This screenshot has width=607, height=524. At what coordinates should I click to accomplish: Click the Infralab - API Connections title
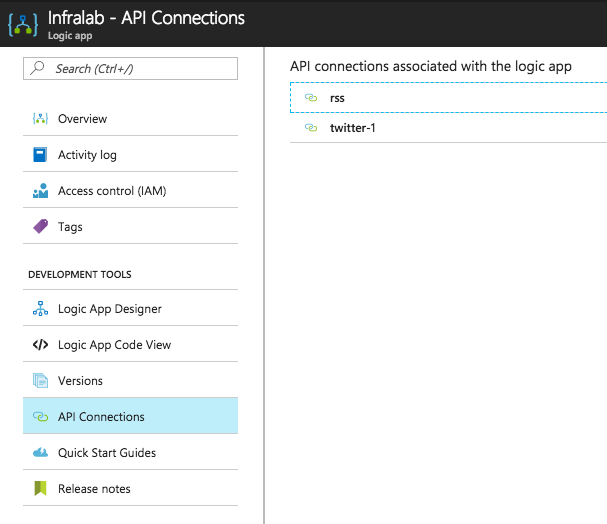point(146,18)
